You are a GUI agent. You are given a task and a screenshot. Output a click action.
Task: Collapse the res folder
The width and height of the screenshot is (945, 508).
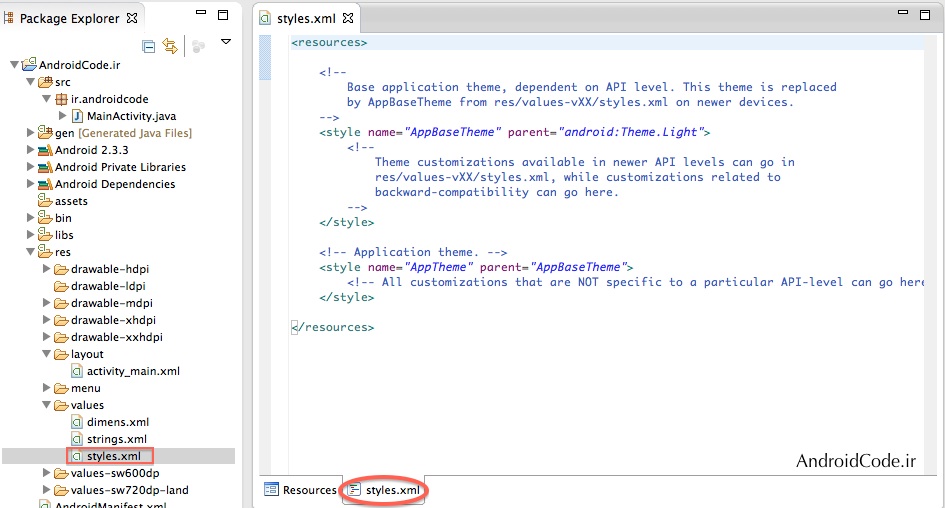(30, 252)
